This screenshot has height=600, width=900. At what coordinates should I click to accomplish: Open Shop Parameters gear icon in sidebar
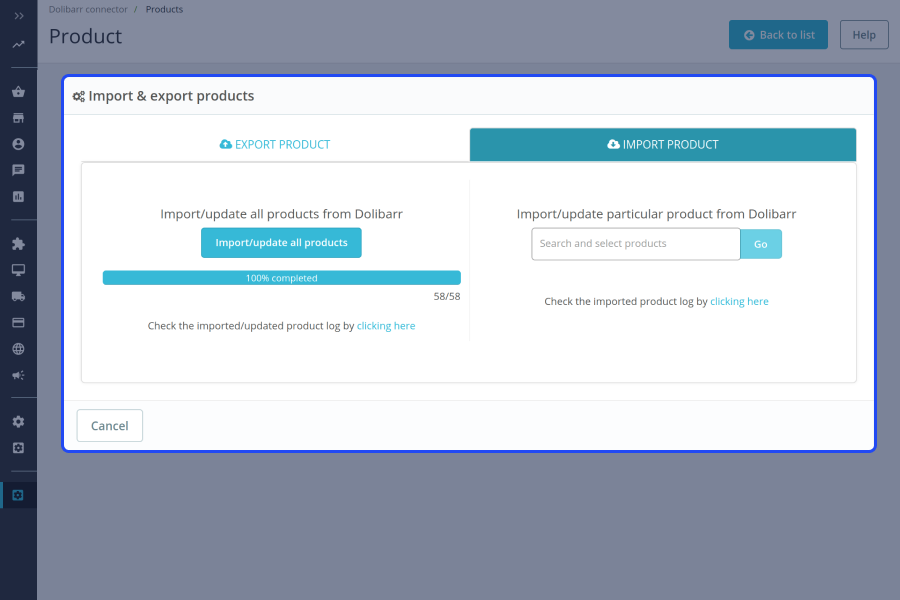(x=18, y=421)
